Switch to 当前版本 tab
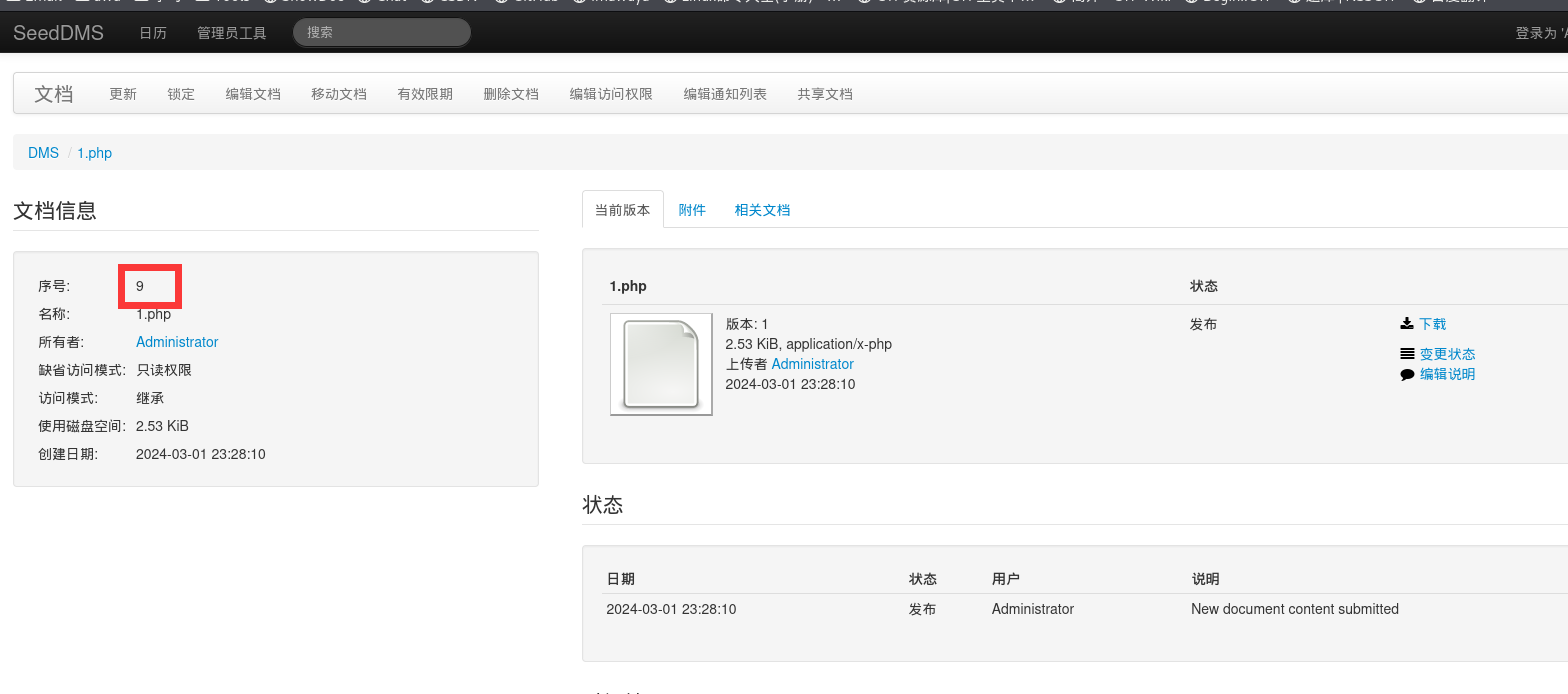 [x=622, y=210]
